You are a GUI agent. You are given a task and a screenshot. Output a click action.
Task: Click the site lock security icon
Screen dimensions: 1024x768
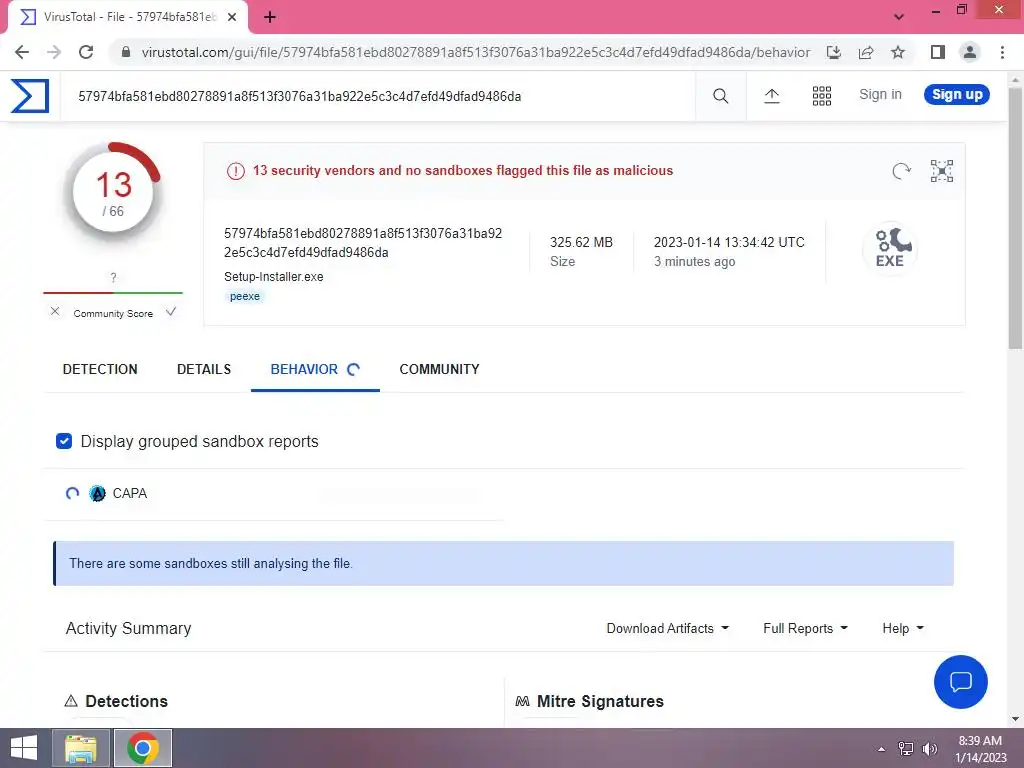tap(126, 52)
